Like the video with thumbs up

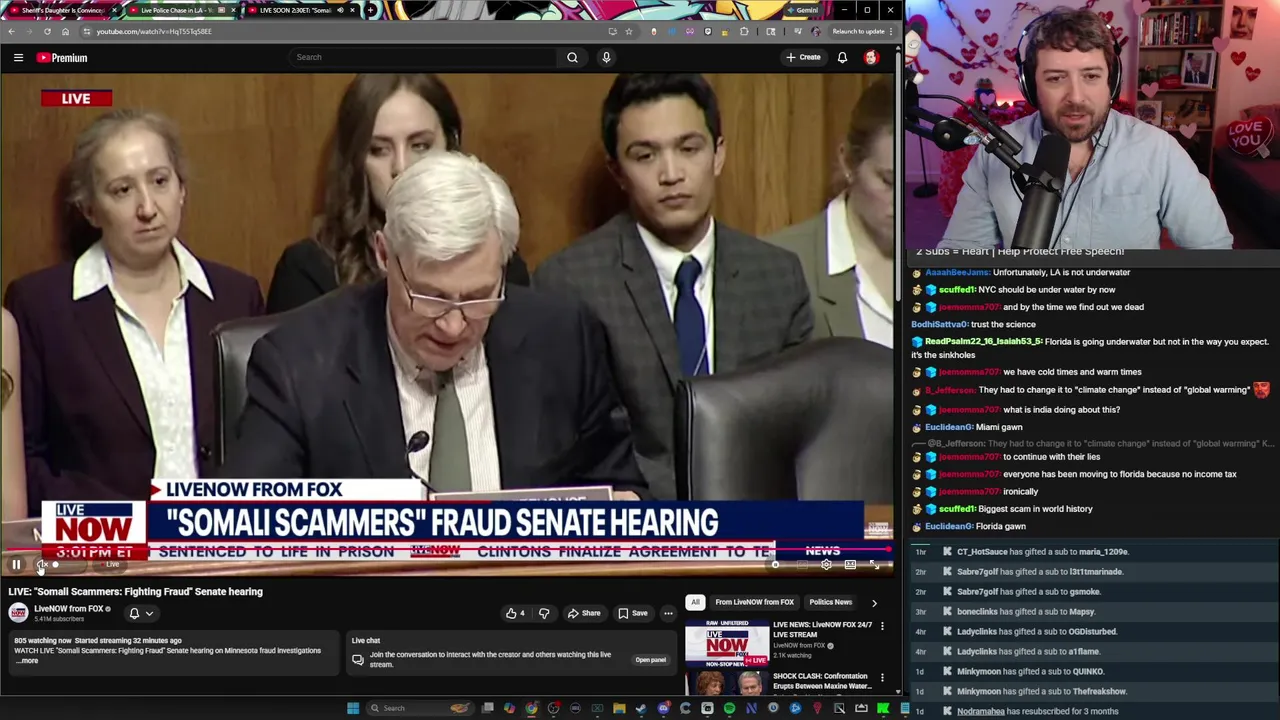click(515, 613)
